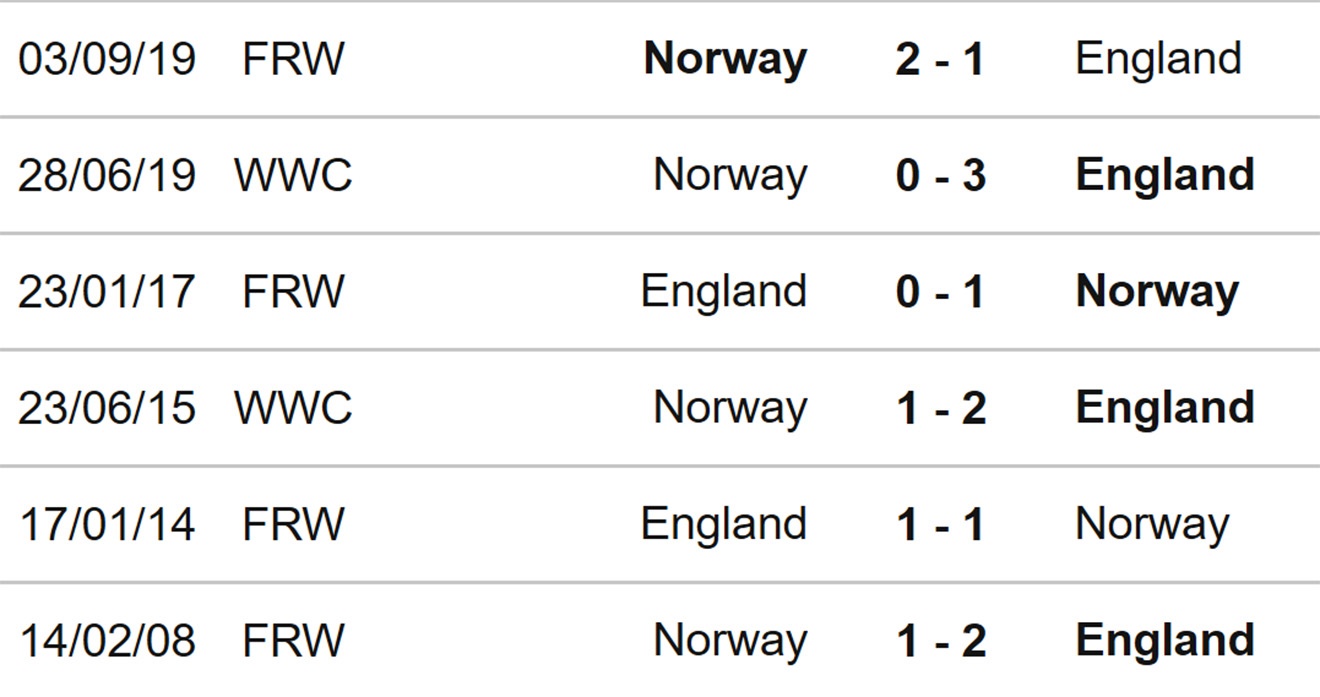Open the 1 - 1 draw score

point(940,524)
